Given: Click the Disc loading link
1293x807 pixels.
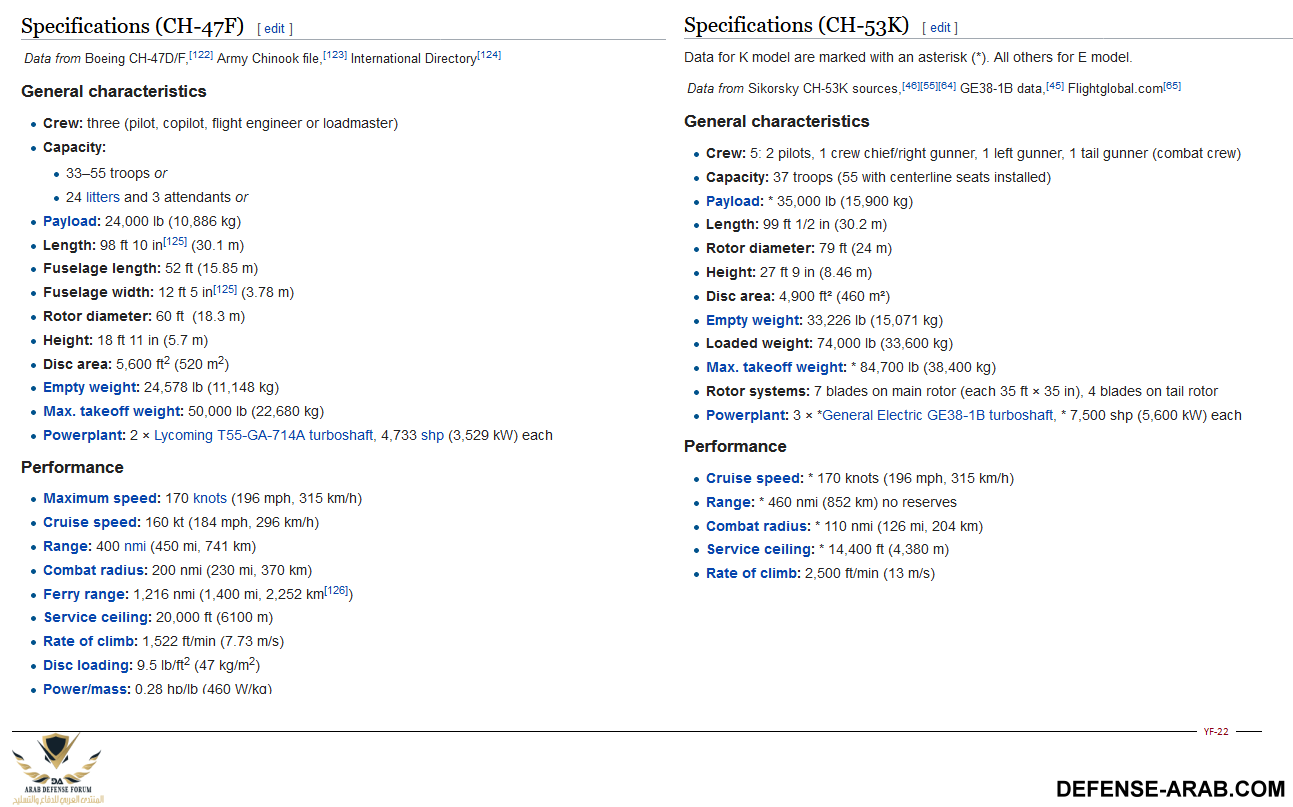Looking at the screenshot, I should click(x=87, y=666).
